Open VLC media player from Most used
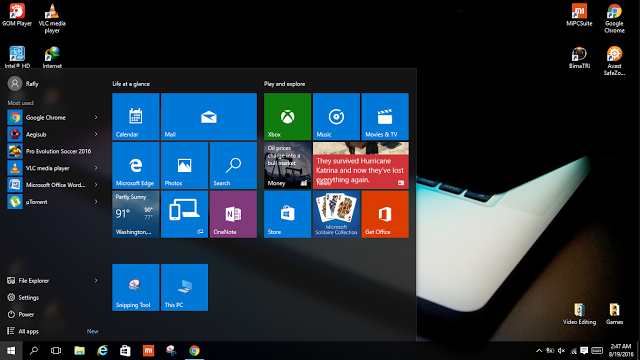 point(53,168)
